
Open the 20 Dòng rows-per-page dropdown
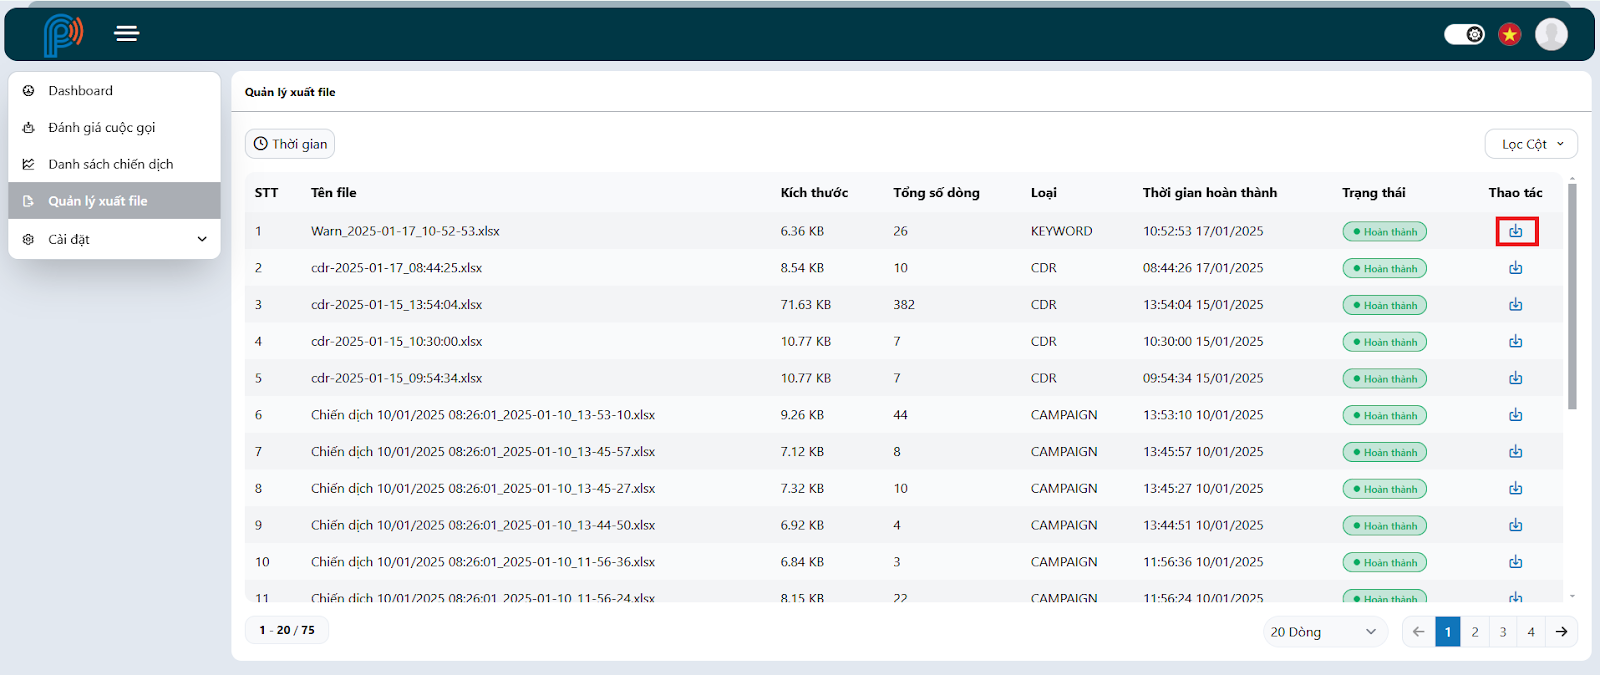tap(1324, 632)
